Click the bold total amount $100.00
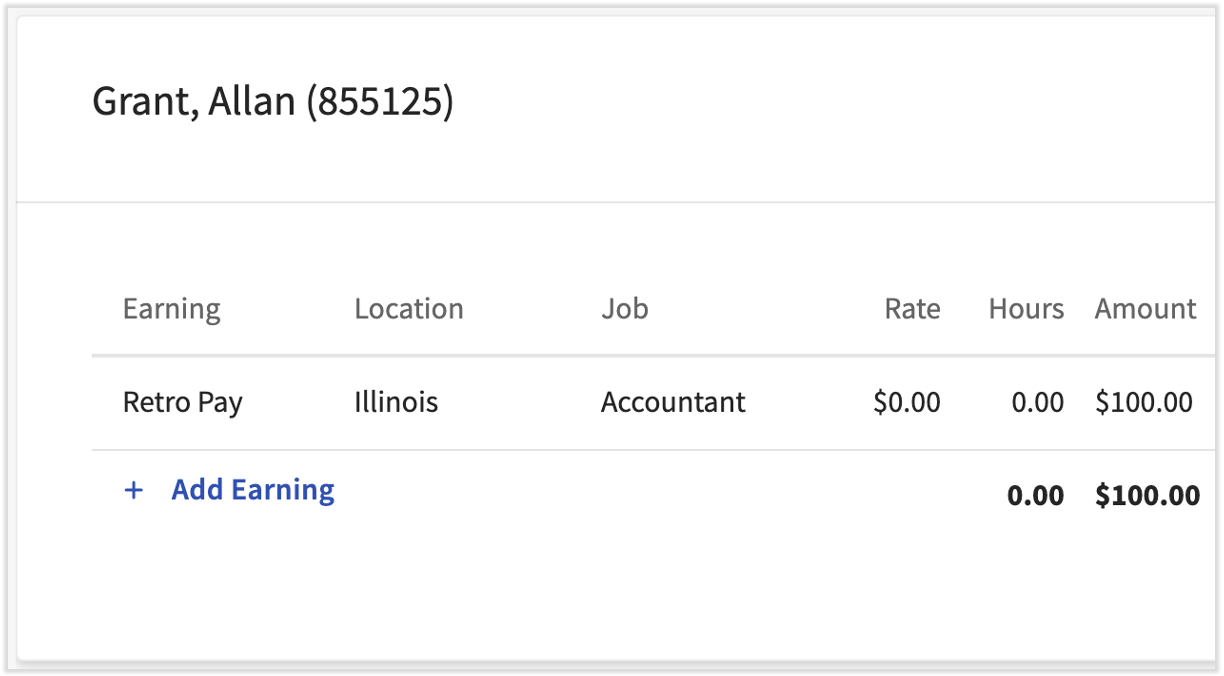 (1147, 496)
